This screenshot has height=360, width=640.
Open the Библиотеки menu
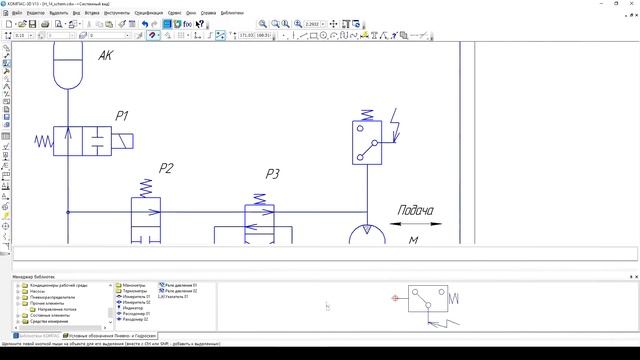click(232, 13)
